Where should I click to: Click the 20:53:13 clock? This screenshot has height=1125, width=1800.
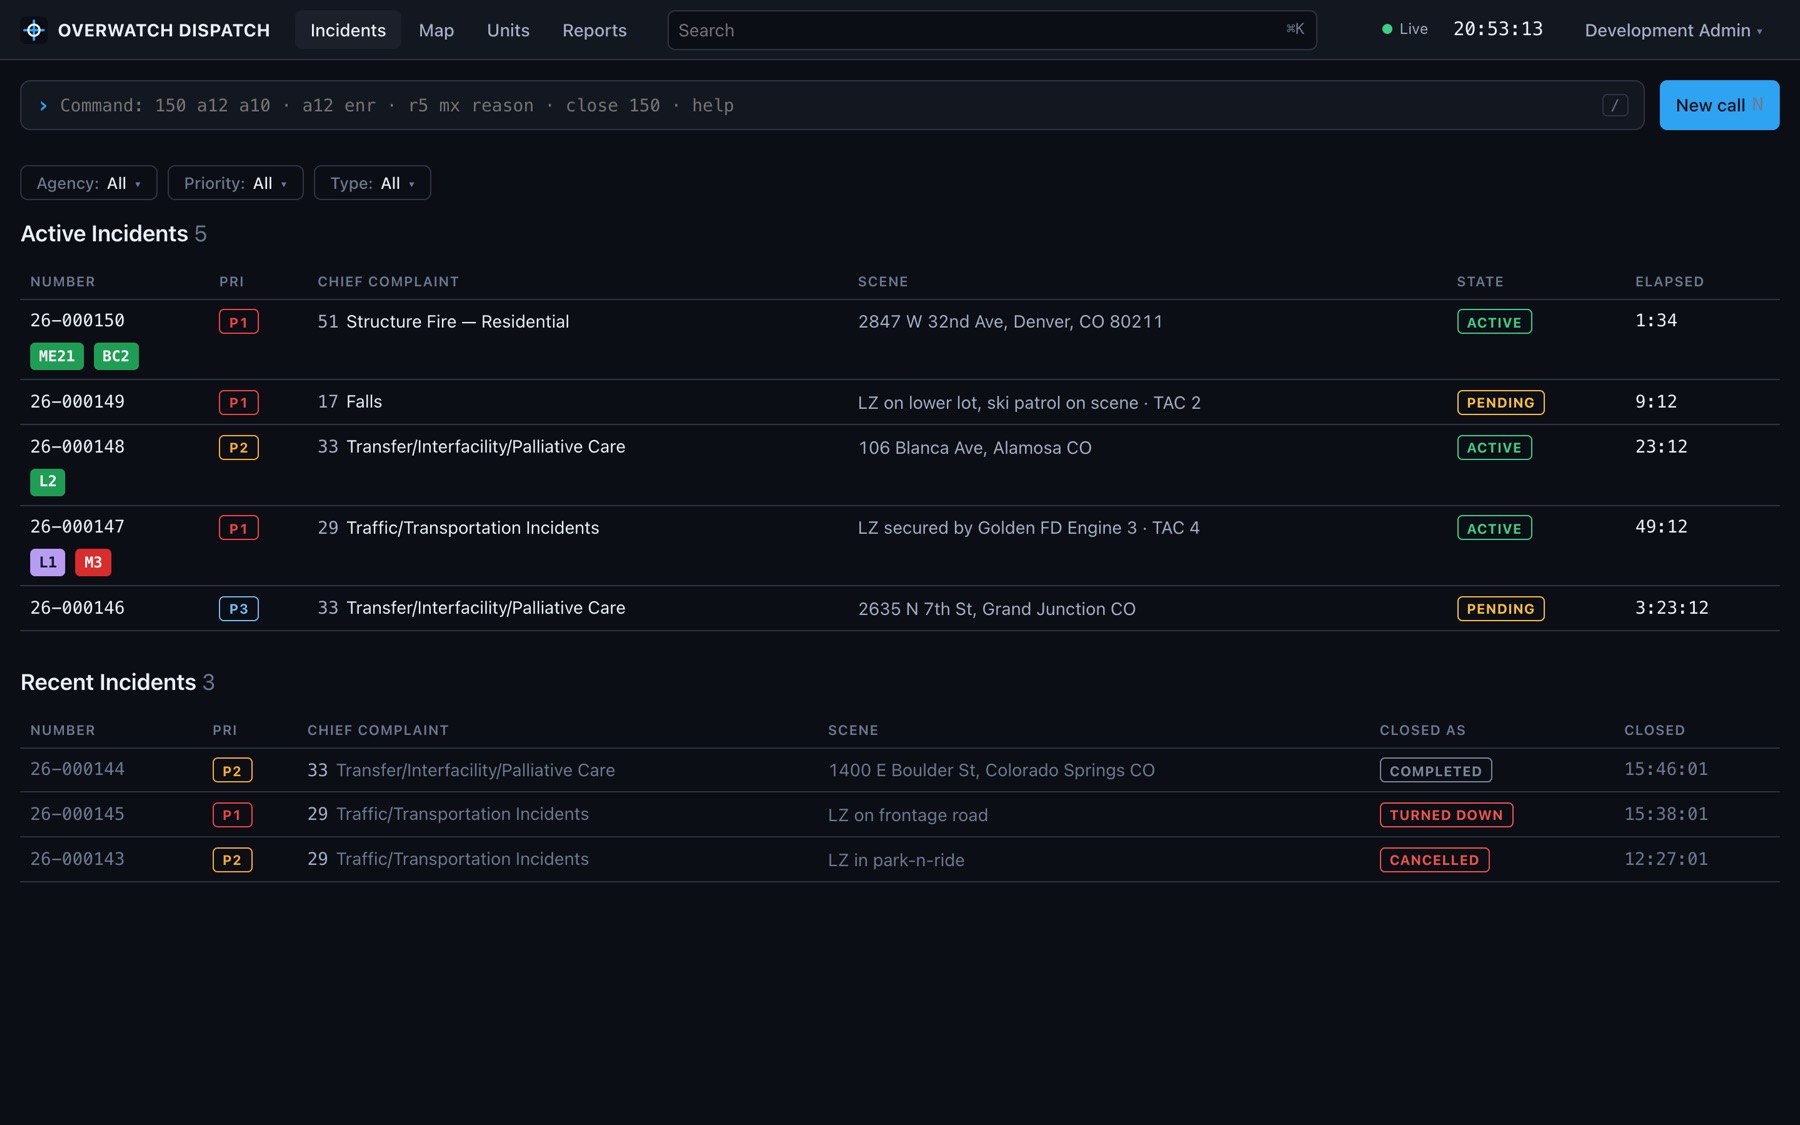point(1498,29)
